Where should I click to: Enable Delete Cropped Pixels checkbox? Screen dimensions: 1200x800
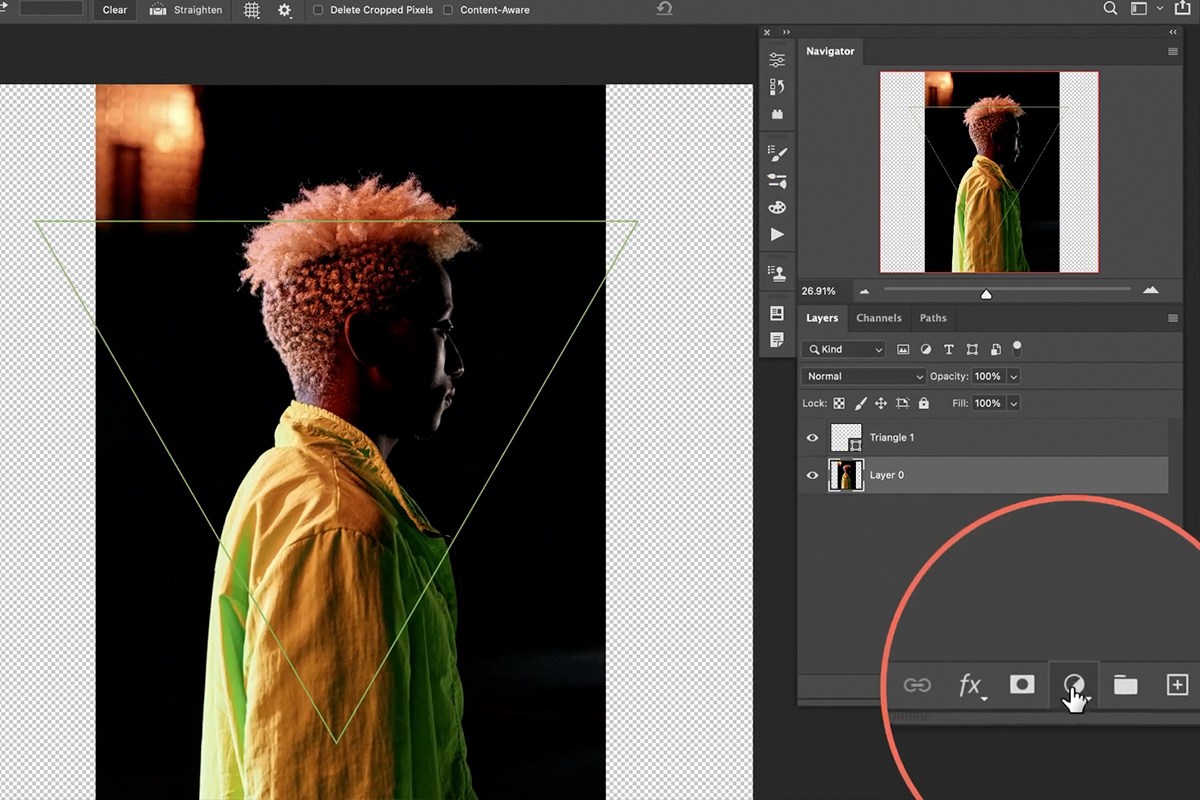click(318, 10)
